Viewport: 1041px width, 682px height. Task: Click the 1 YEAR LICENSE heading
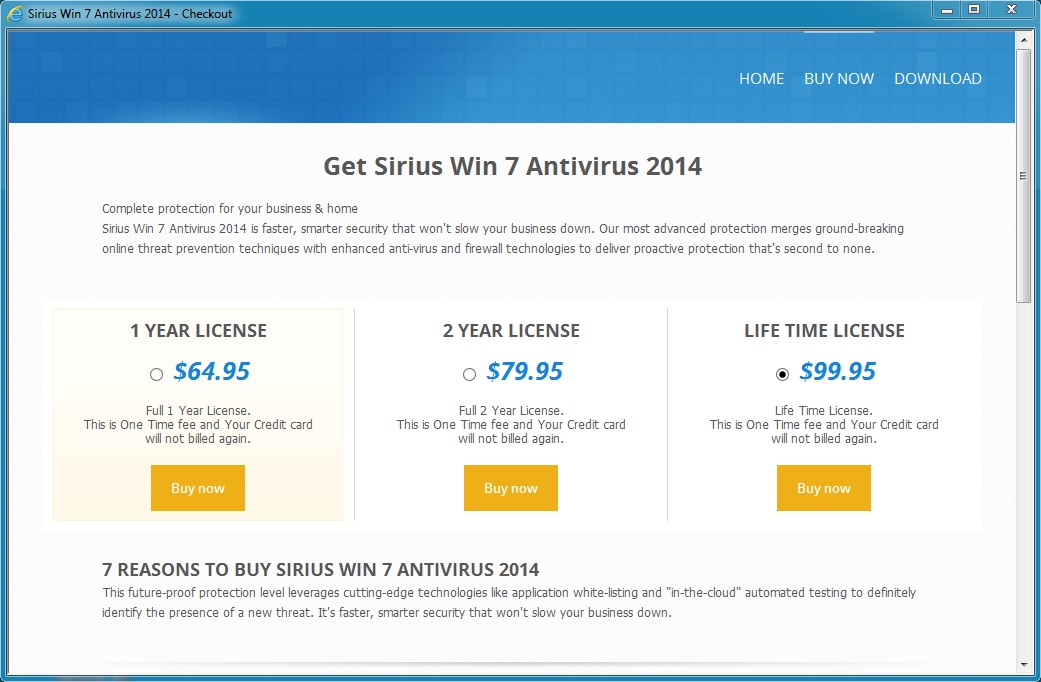[198, 331]
